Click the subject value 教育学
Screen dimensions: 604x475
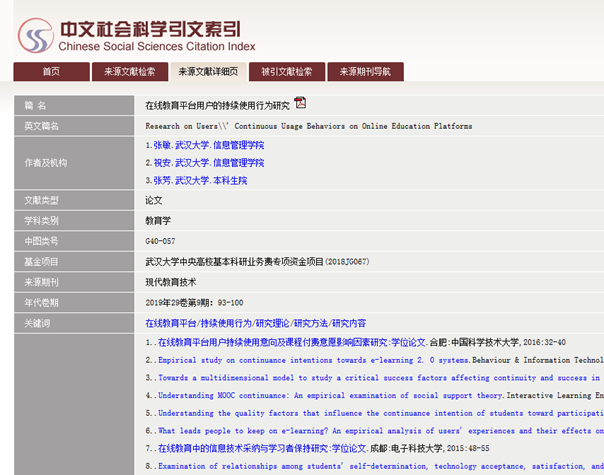[158, 221]
